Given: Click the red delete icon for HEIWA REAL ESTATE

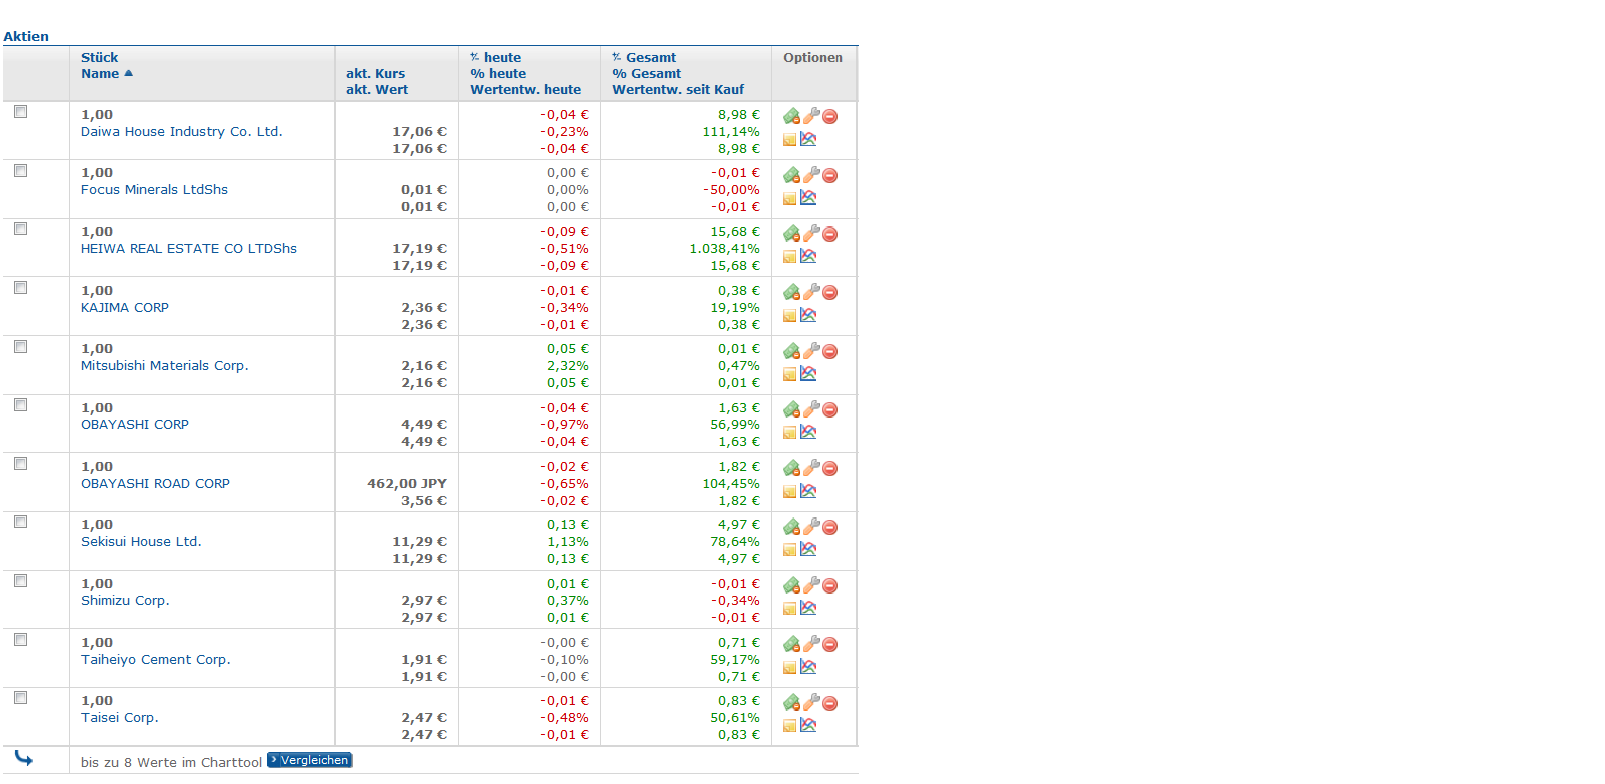Looking at the screenshot, I should (830, 234).
